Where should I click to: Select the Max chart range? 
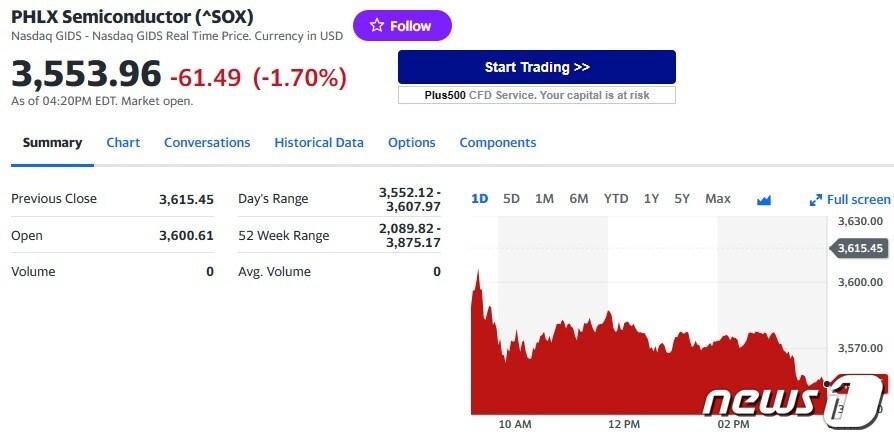coord(718,198)
